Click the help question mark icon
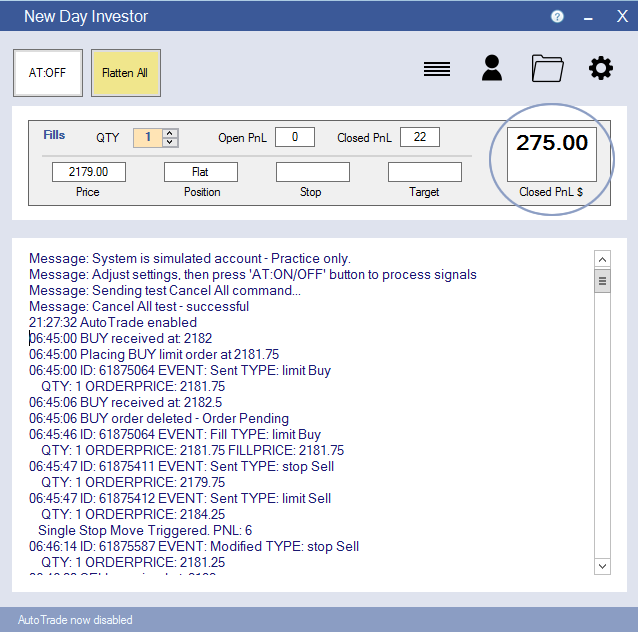Screen dimensions: 638x632 [x=557, y=17]
